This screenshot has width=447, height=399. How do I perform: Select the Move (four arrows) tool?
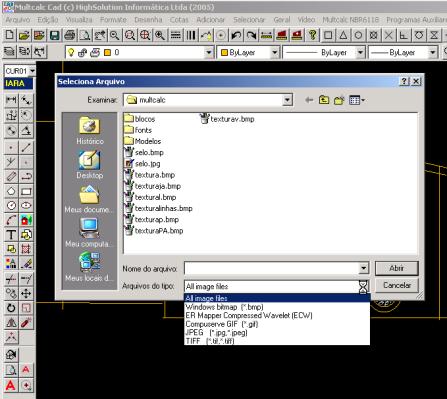(x=26, y=293)
